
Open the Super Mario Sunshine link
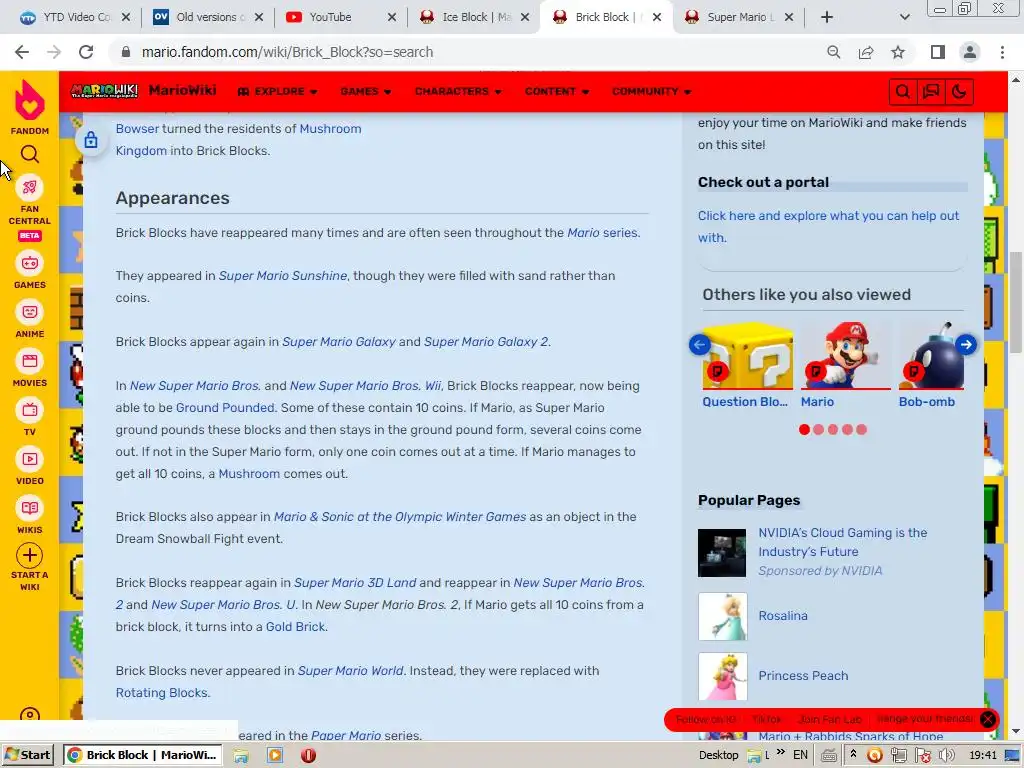[283, 276]
